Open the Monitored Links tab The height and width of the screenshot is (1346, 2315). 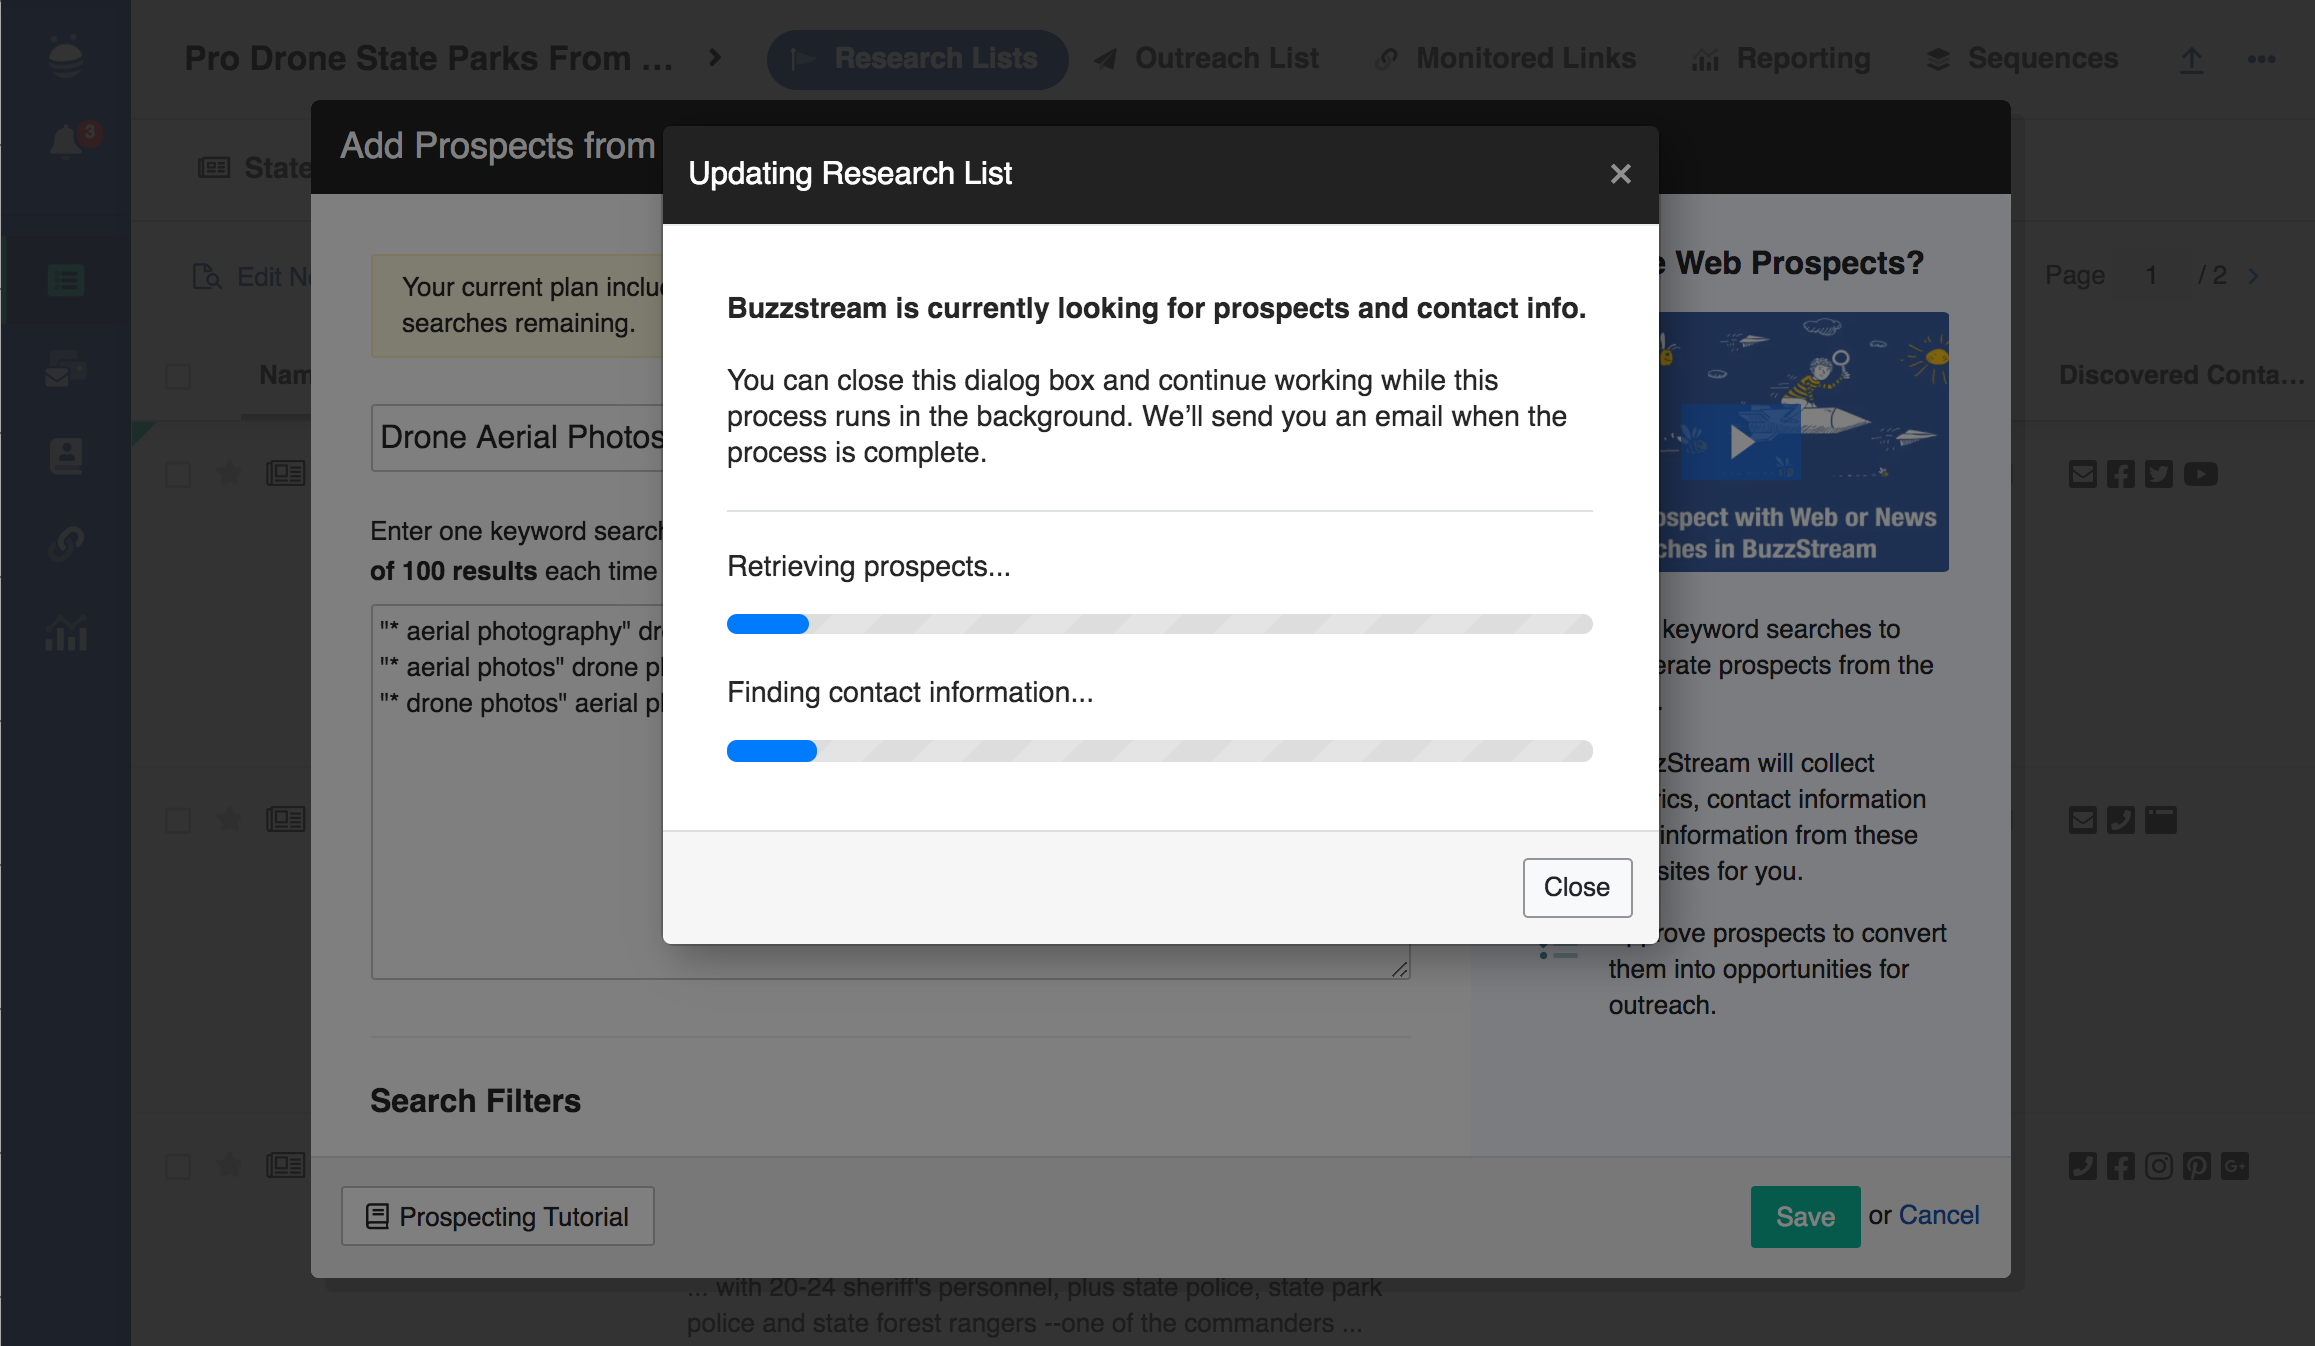pos(1505,59)
